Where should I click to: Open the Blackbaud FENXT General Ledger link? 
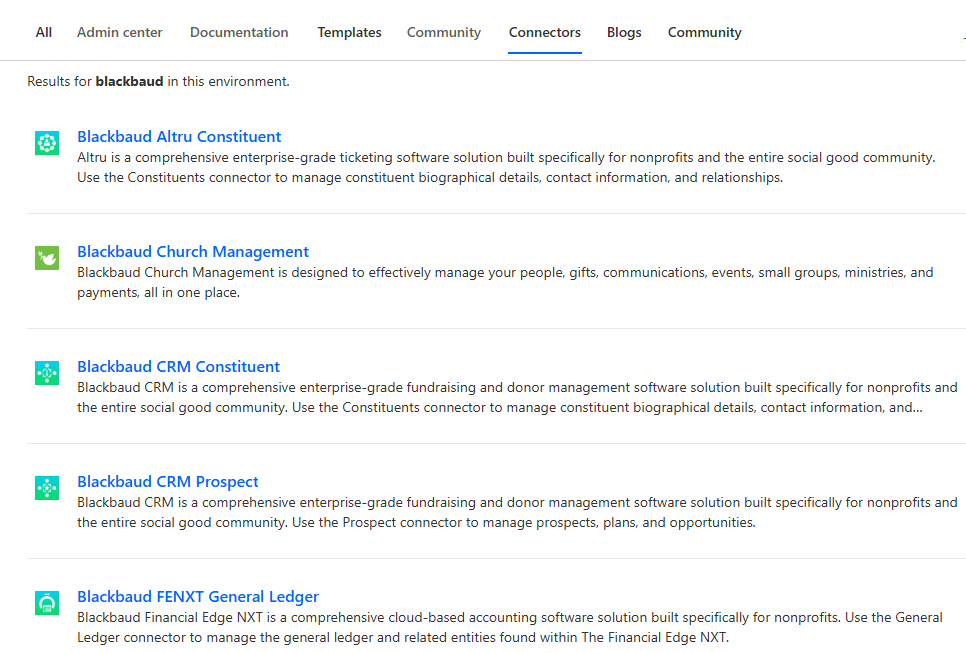click(x=198, y=597)
